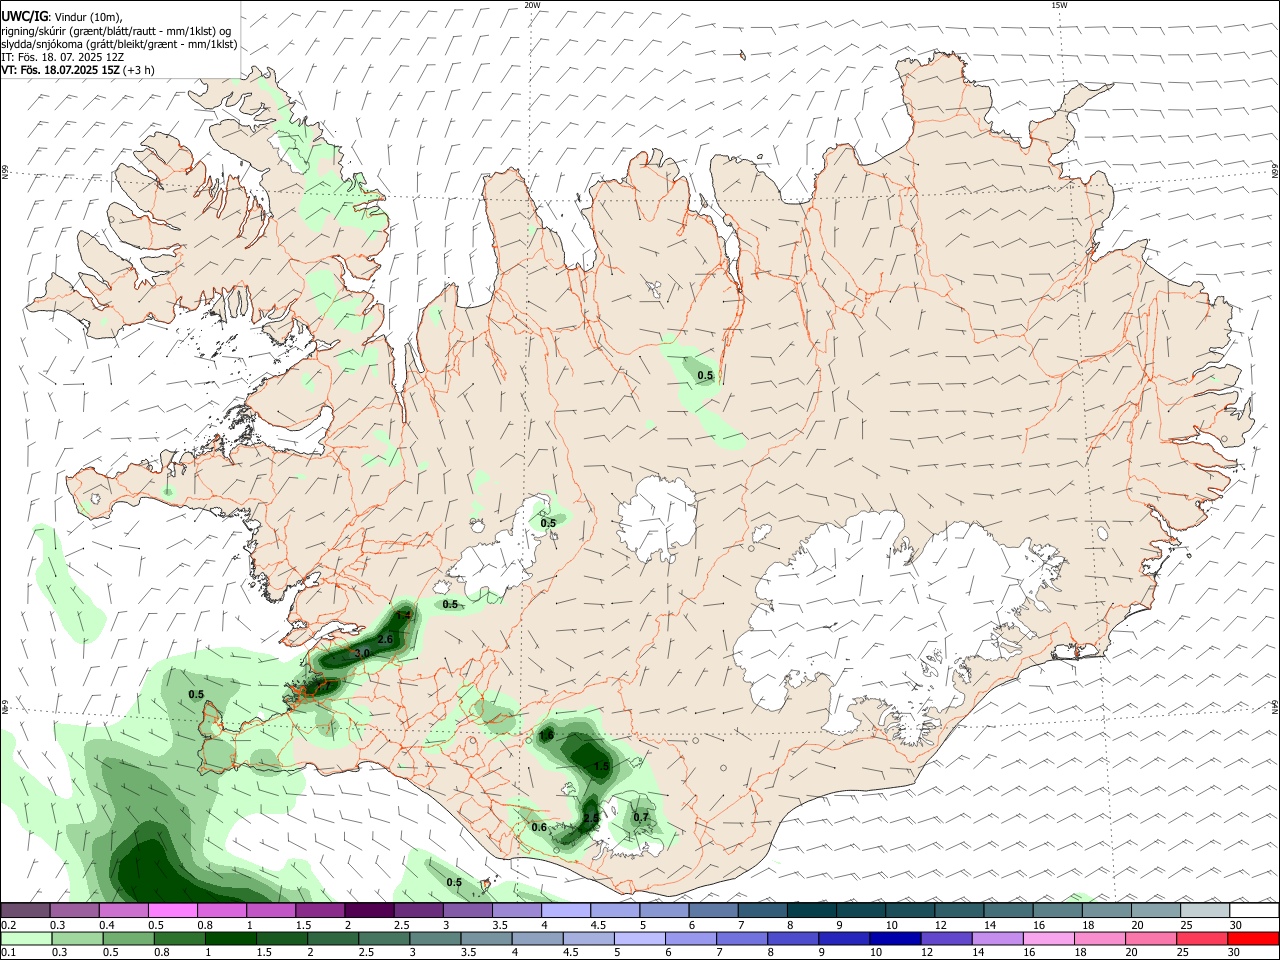Image resolution: width=1280 pixels, height=960 pixels.
Task: Click the IT: Fös. 18.07.2025 12Z line
Action: pyautogui.click(x=61, y=57)
